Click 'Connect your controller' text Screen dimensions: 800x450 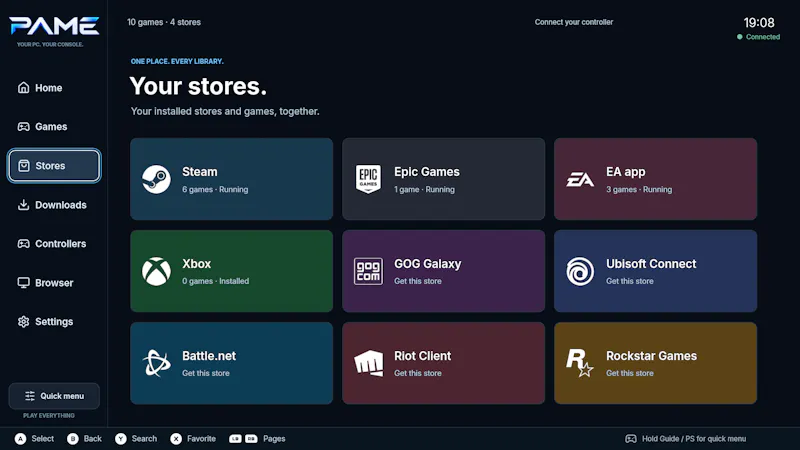tap(574, 22)
